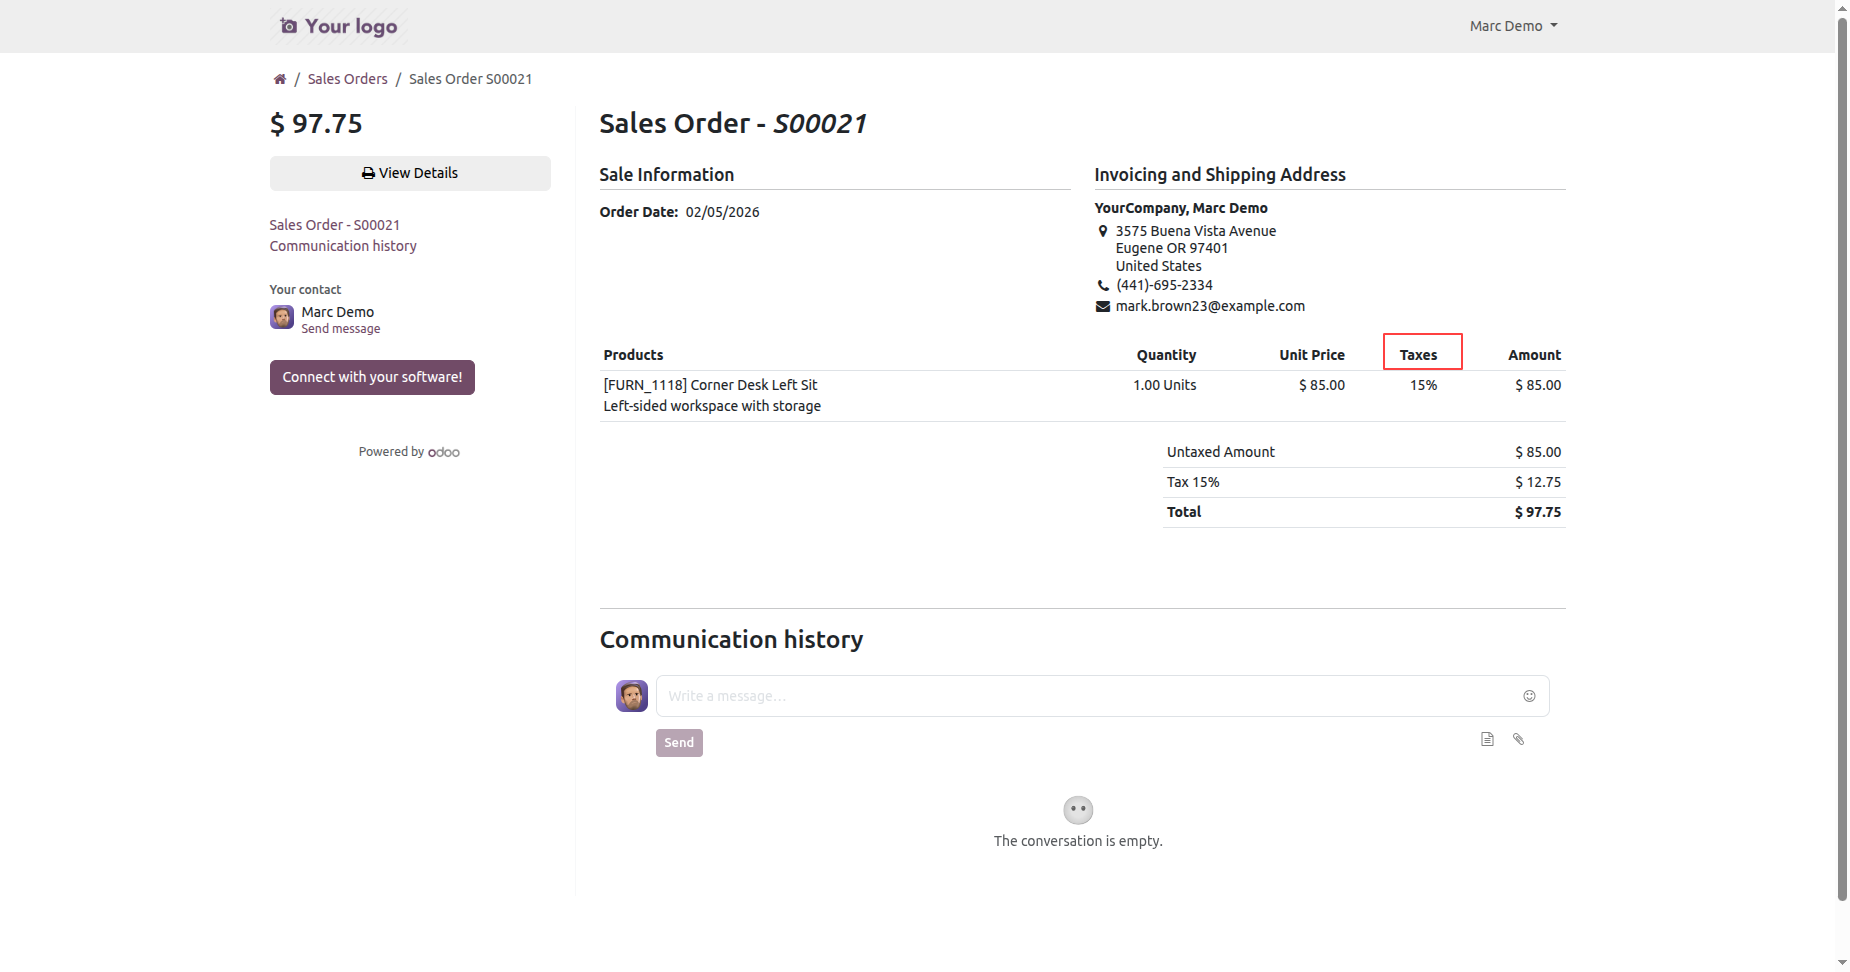The image size is (1850, 972).
Task: Jump to Communication history sidebar link
Action: tap(343, 246)
